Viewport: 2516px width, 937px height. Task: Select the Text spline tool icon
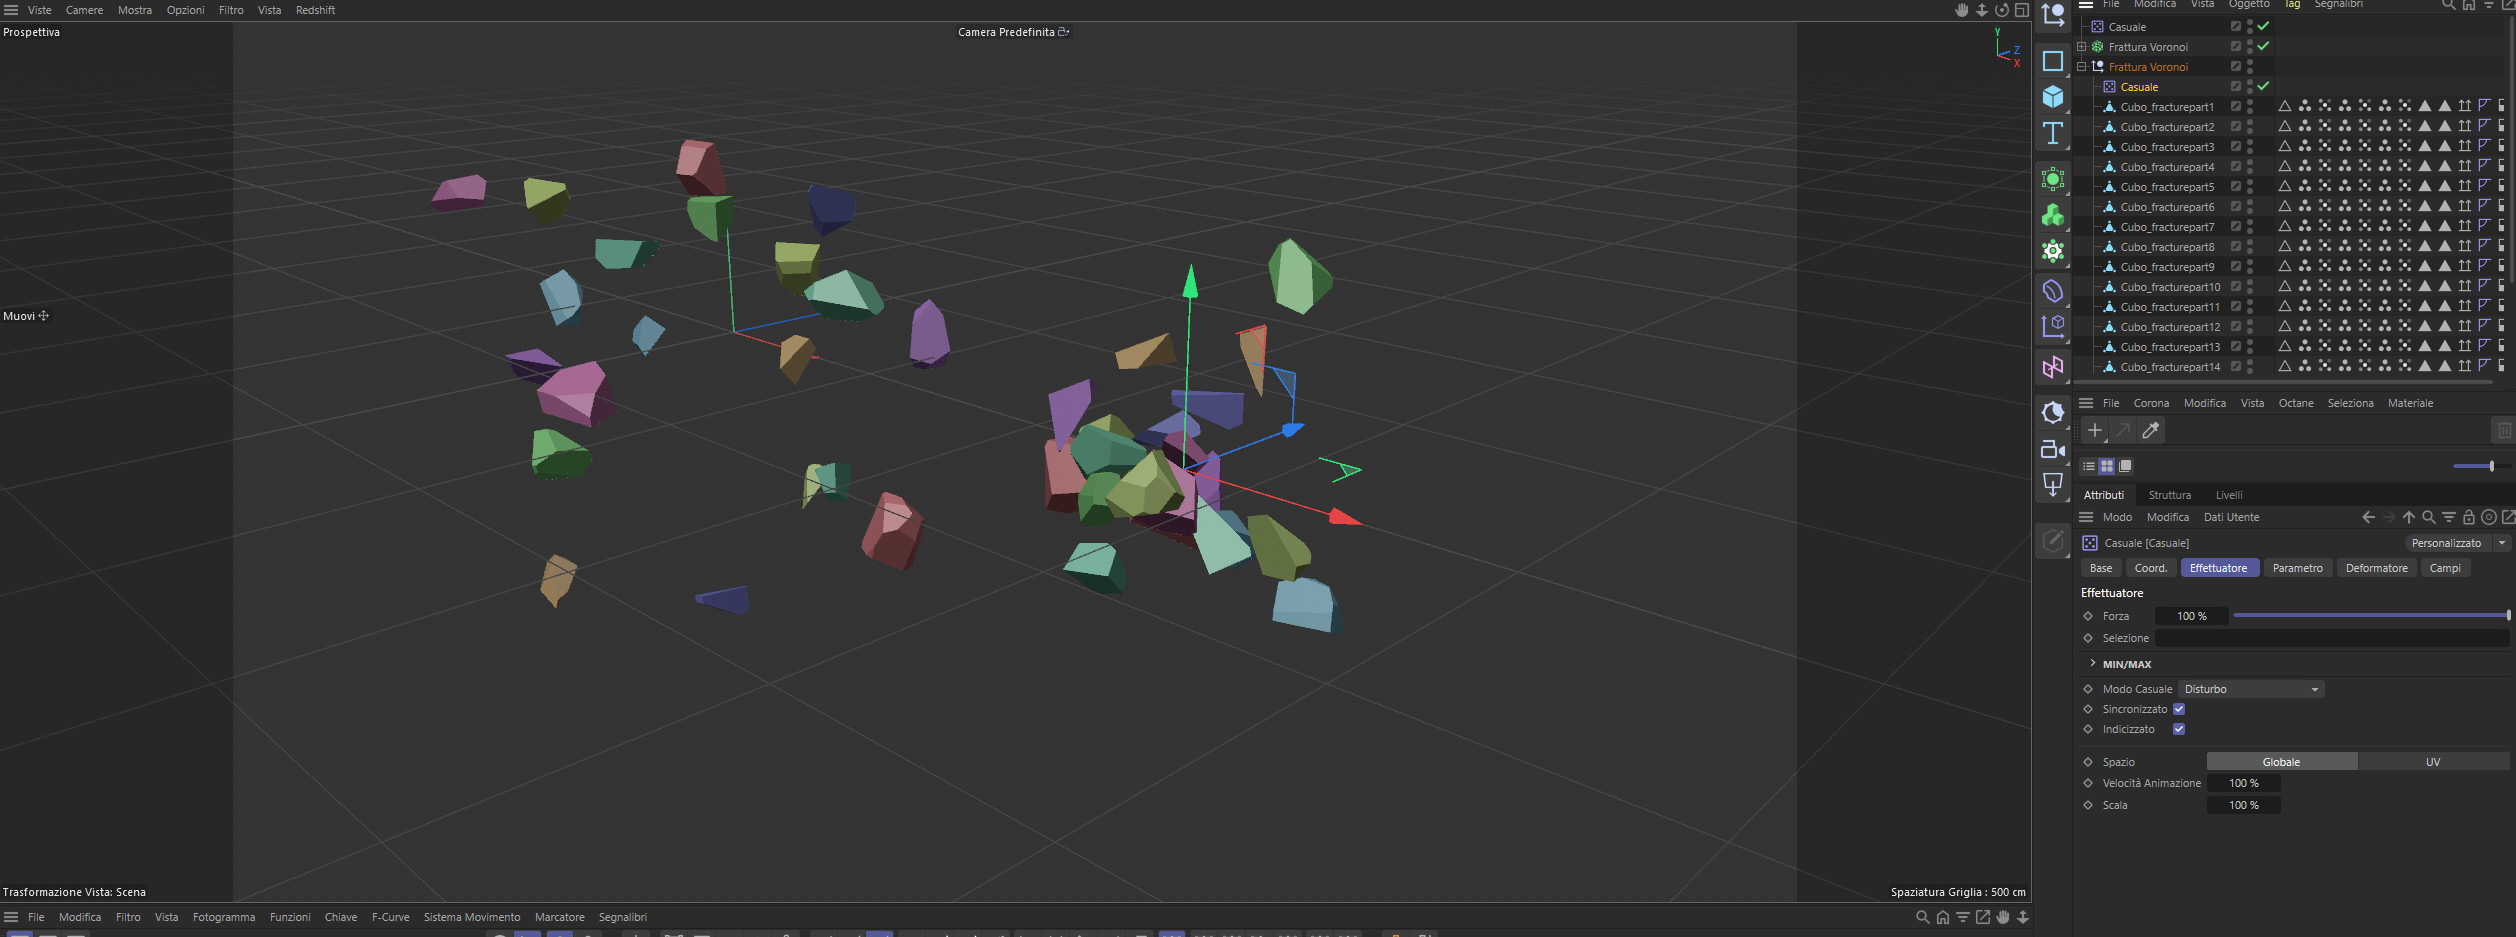coord(2052,133)
